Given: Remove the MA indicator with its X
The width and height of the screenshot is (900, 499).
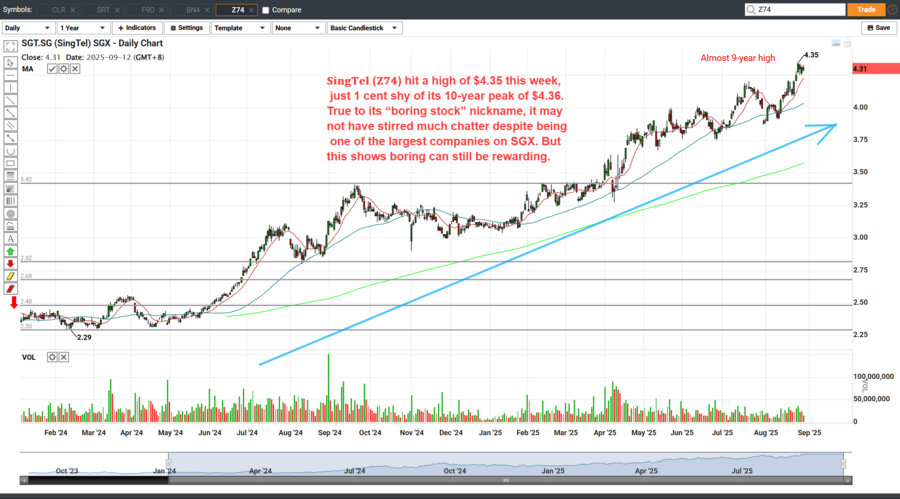Looking at the screenshot, I should (75, 69).
